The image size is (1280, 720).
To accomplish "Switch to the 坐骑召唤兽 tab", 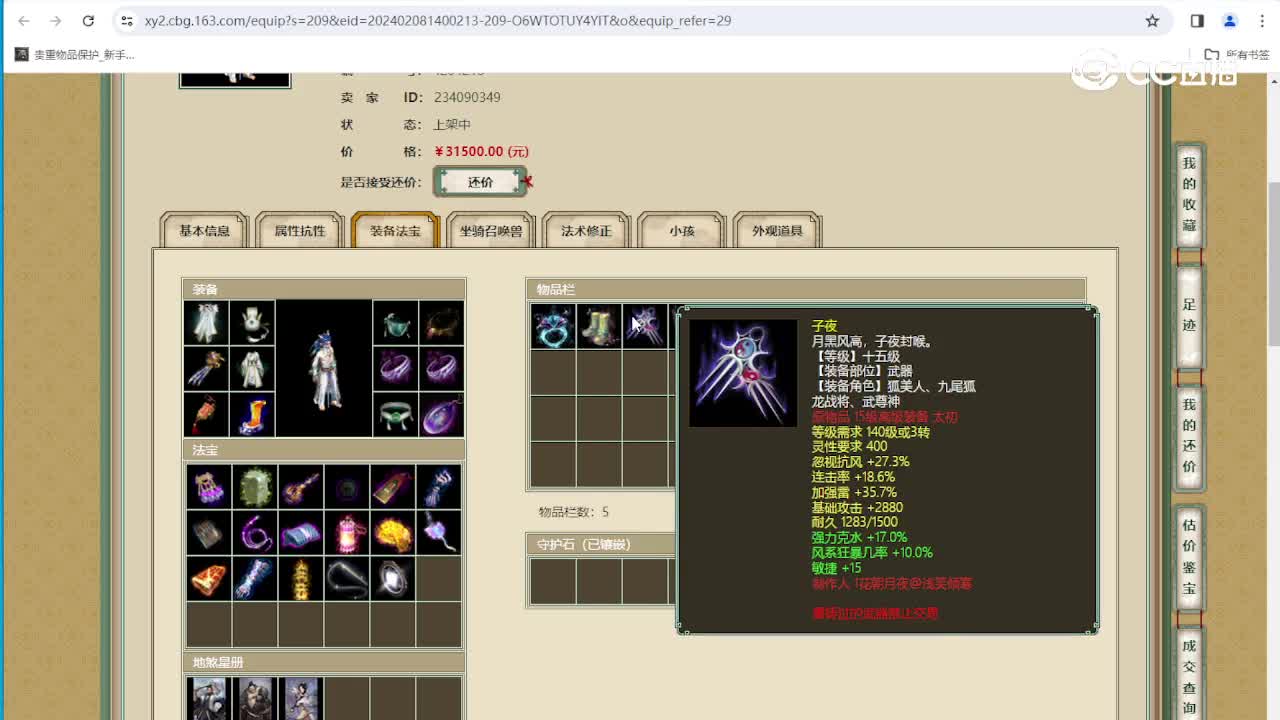I will point(491,231).
